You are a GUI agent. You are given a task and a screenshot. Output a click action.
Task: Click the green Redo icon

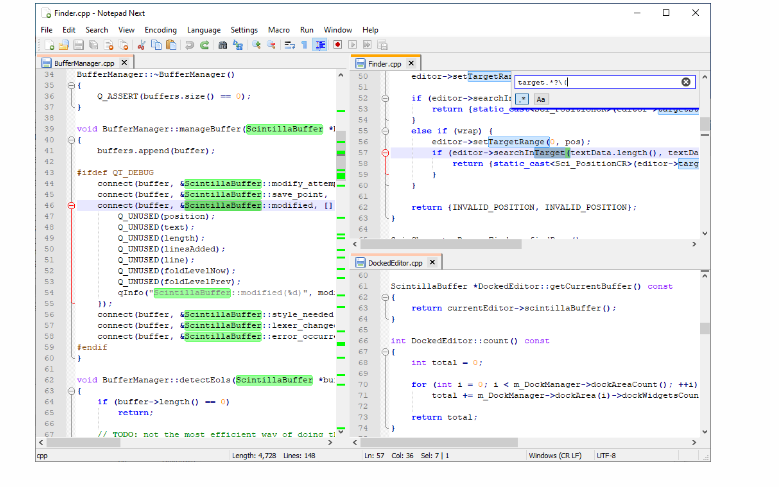[x=204, y=45]
